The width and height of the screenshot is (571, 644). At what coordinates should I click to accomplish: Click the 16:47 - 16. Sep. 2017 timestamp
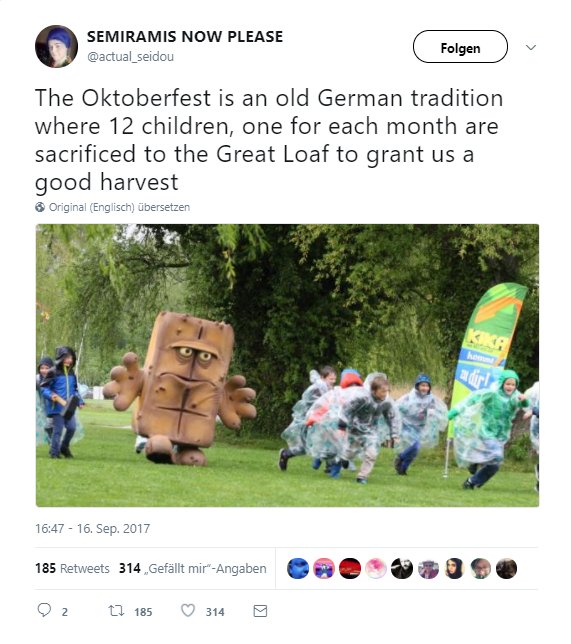click(92, 528)
